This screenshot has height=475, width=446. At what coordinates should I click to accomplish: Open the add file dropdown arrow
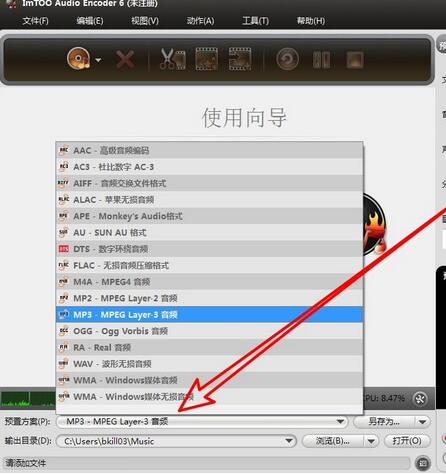(98, 60)
